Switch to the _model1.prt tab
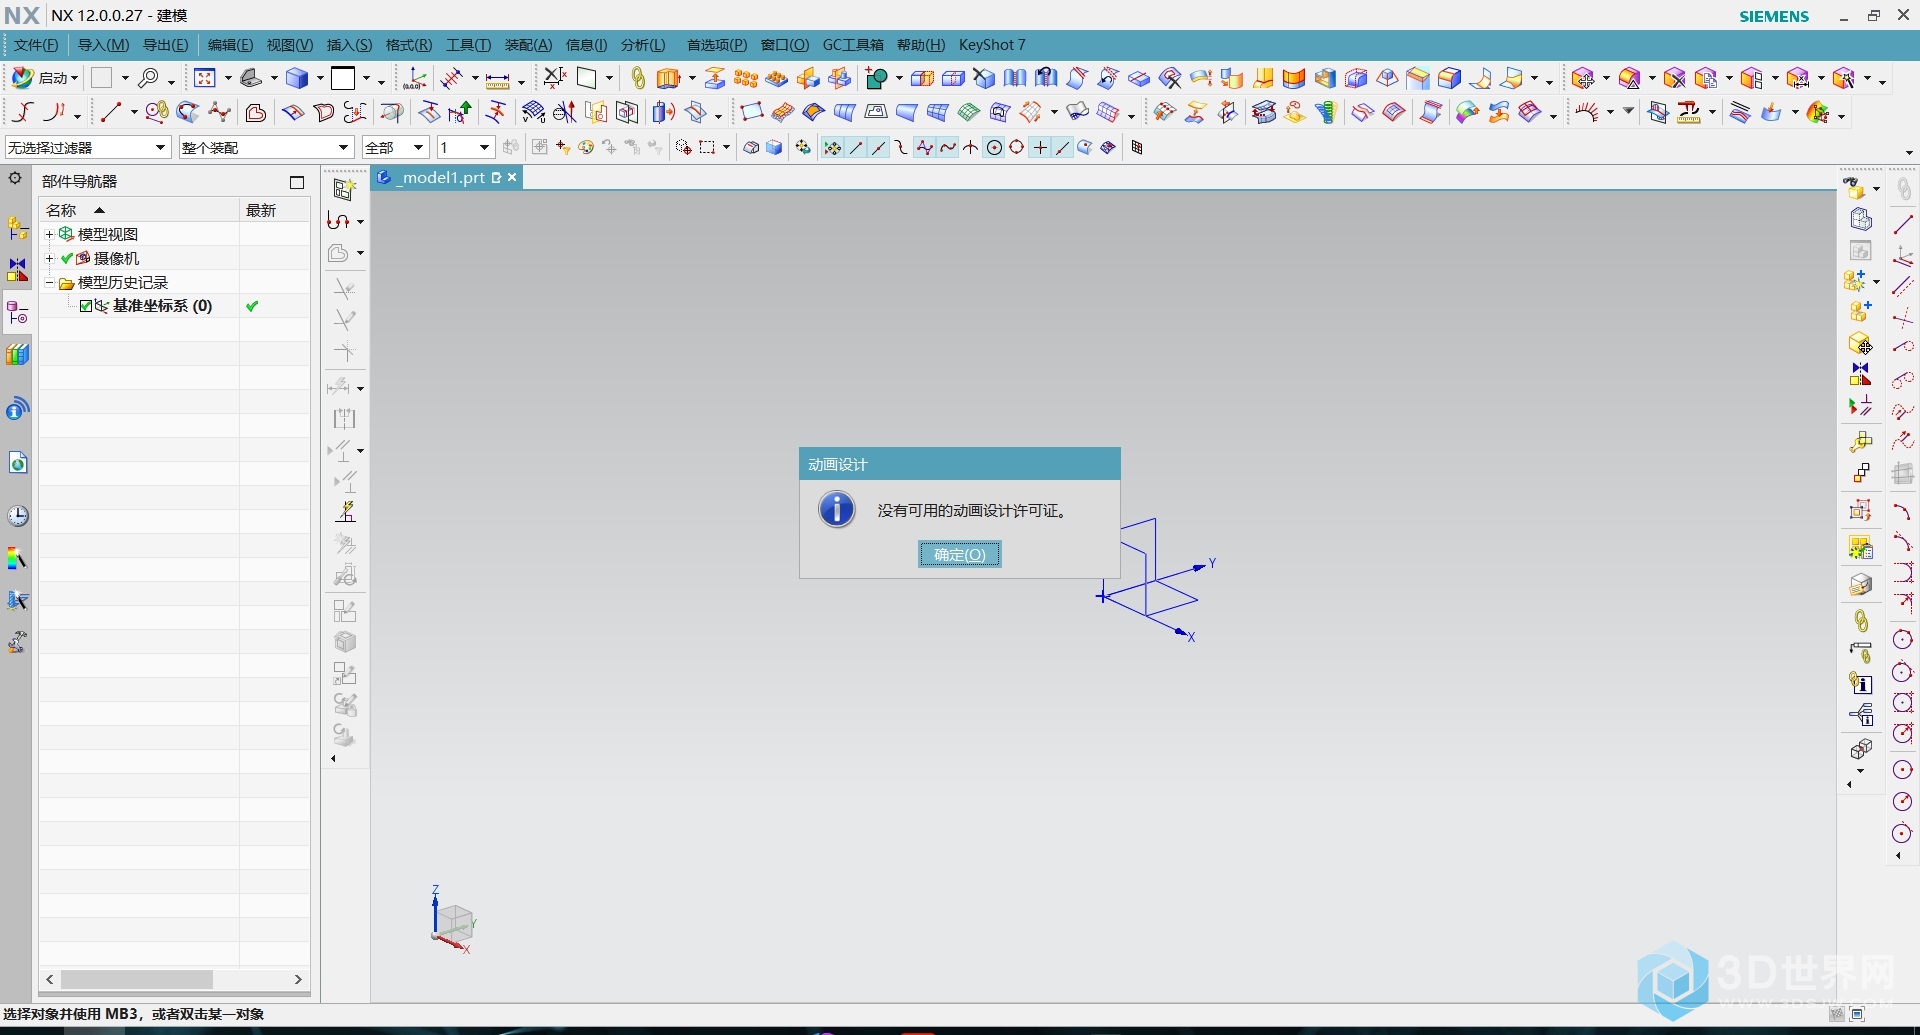Screen dimensions: 1920x1035 [x=440, y=177]
